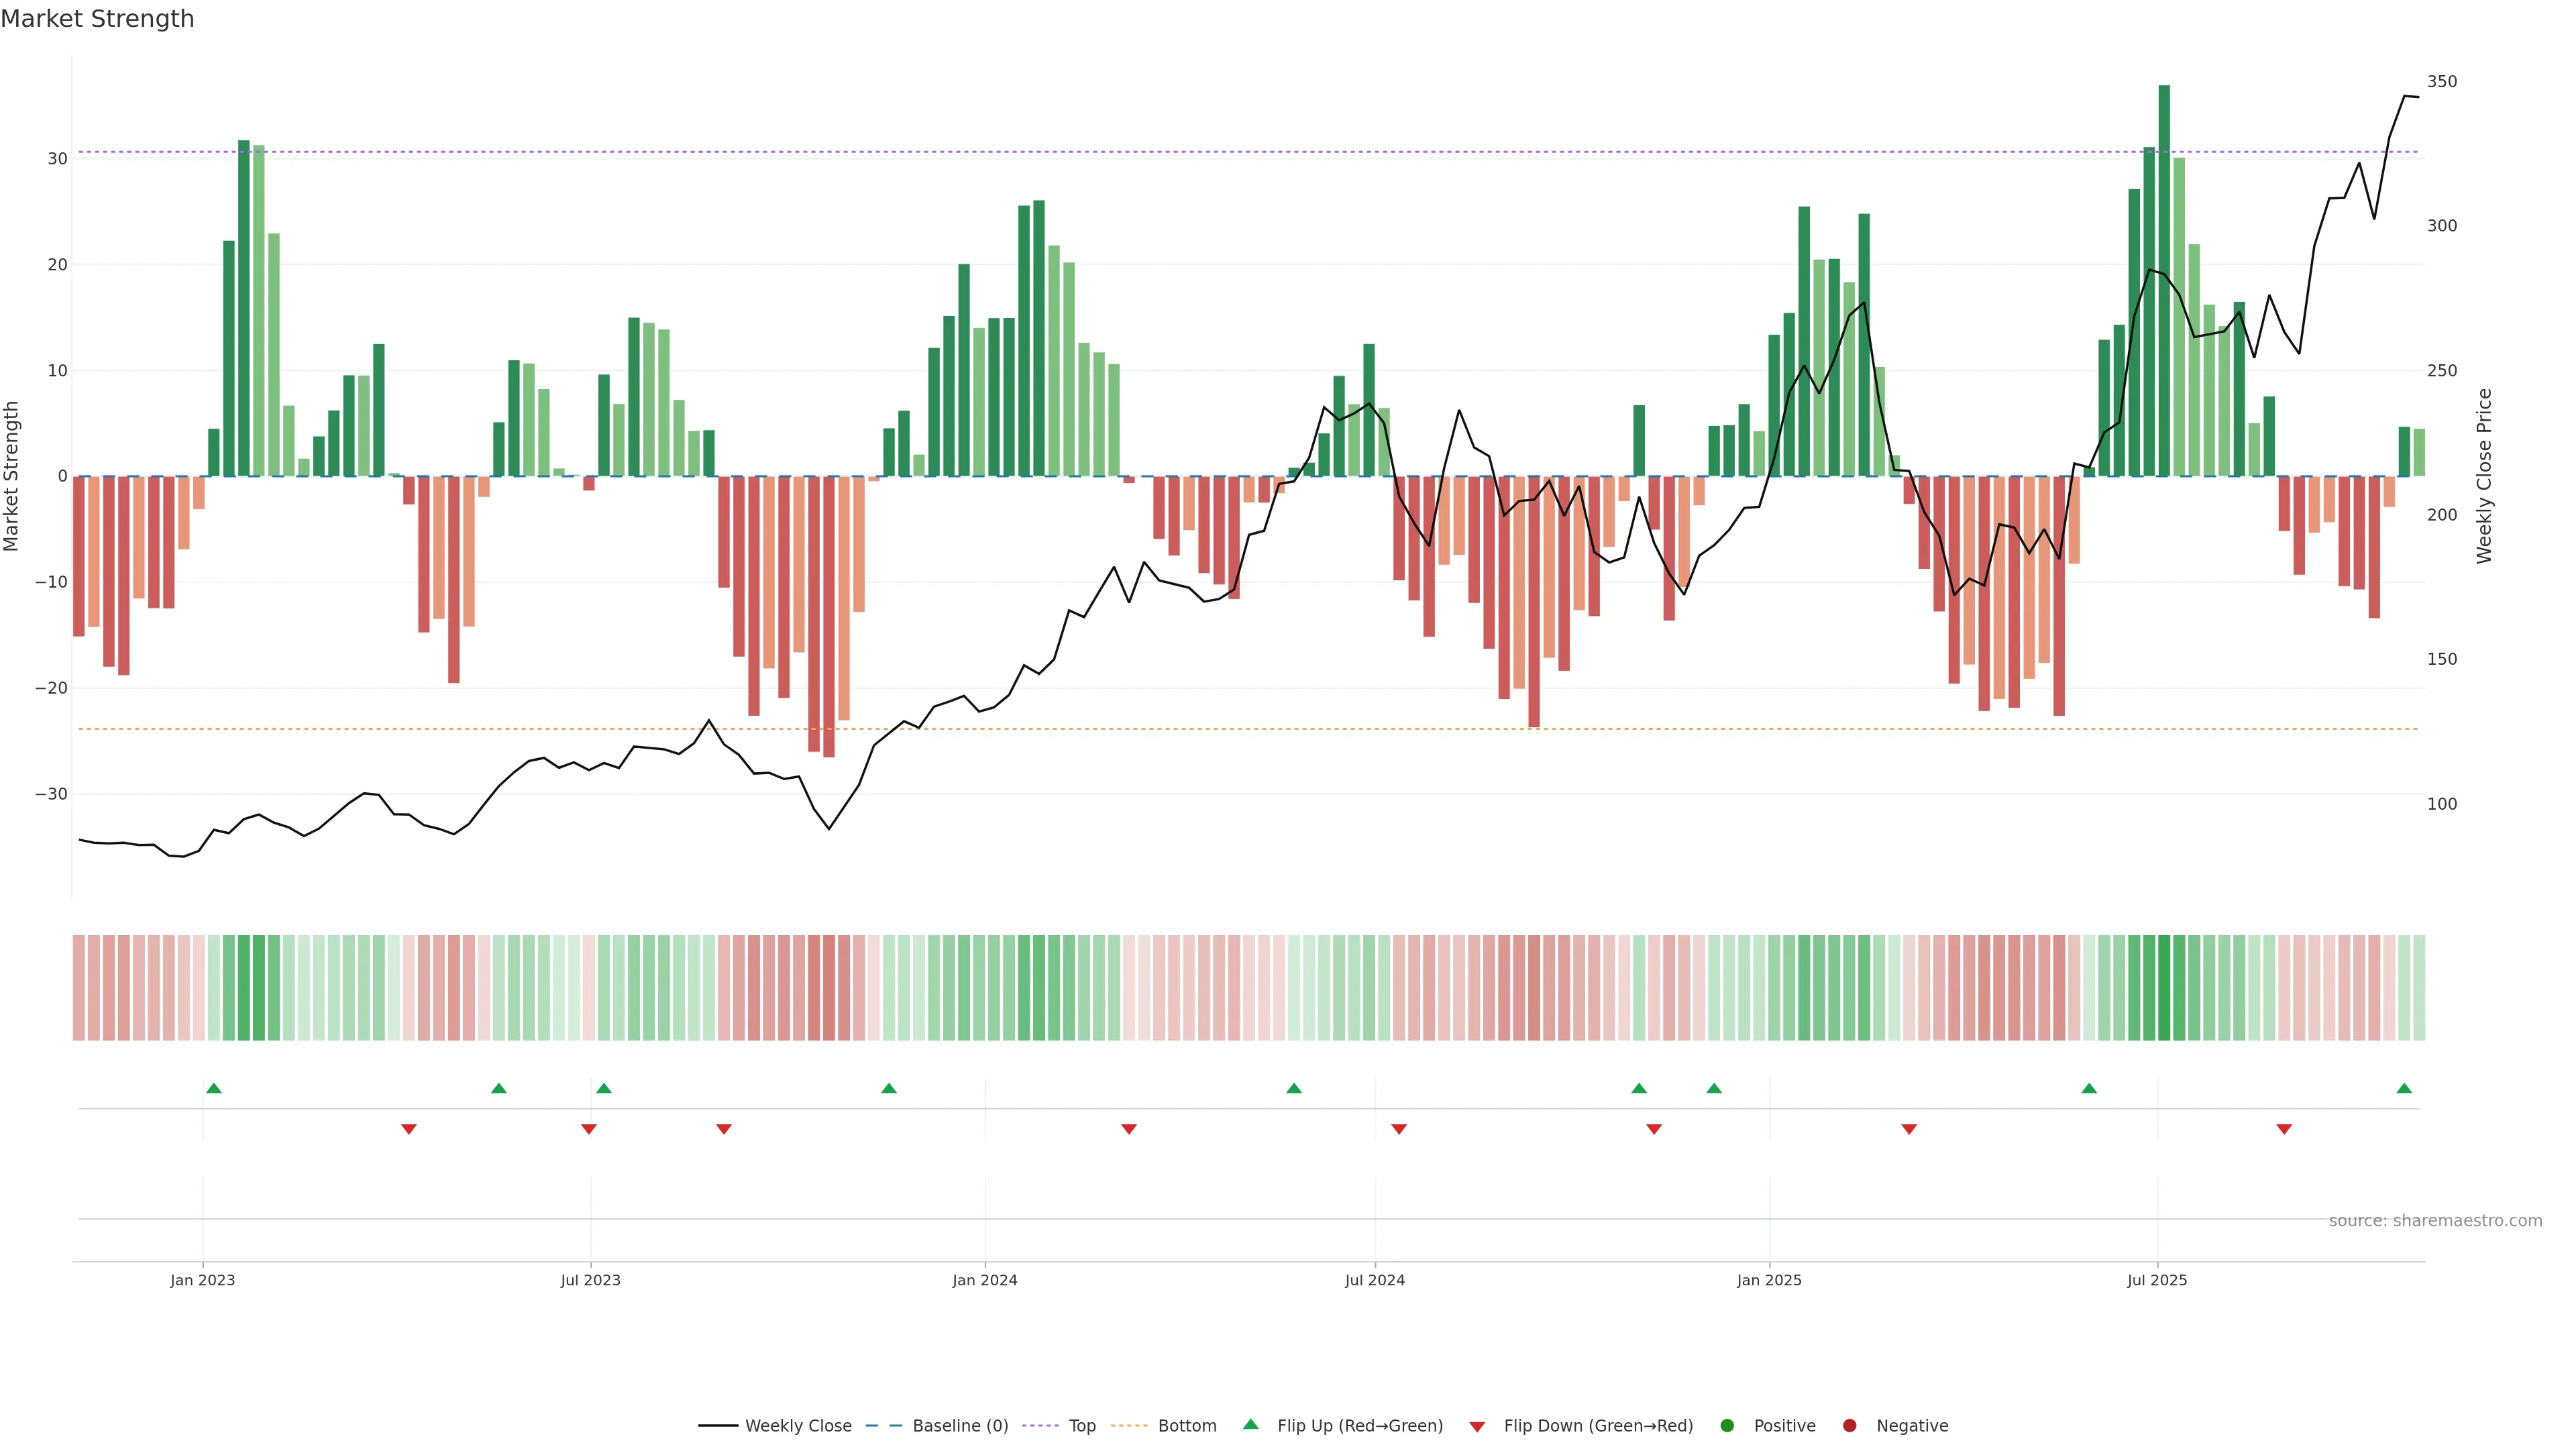Click the green triangle icon beside Flip Up legend

point(1250,1425)
